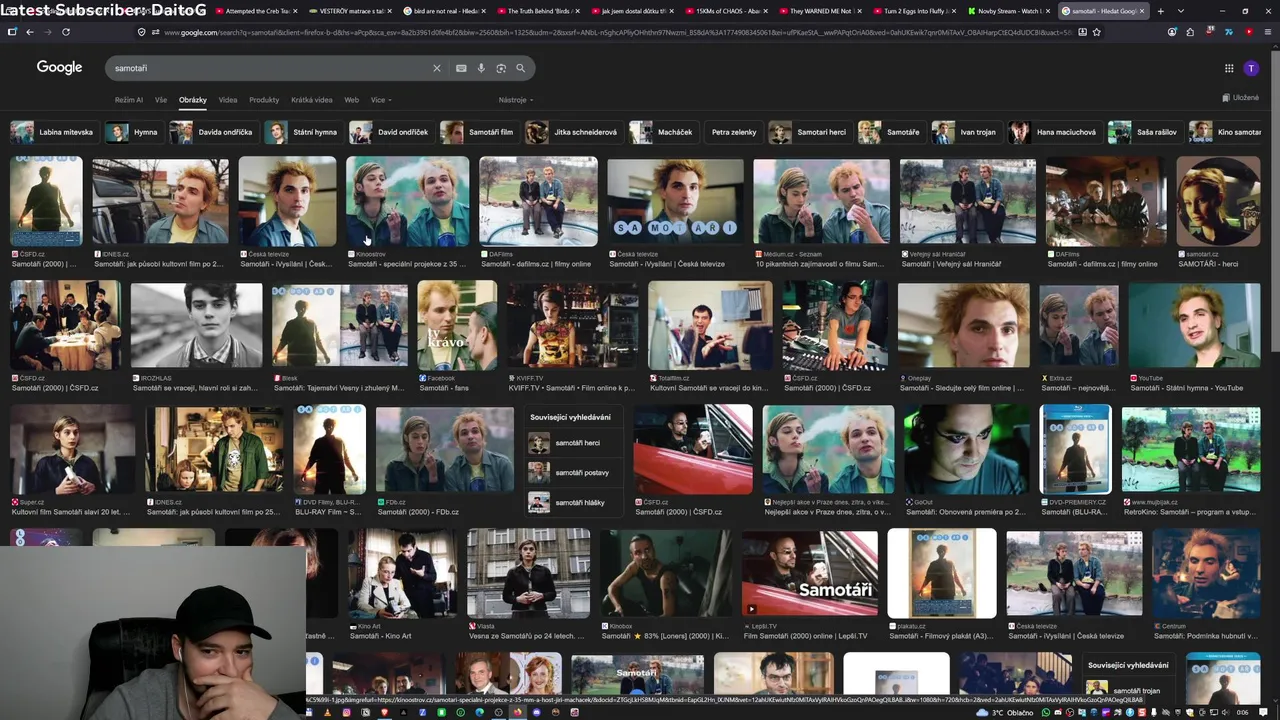Open a new browser tab with plus
The height and width of the screenshot is (720, 1280).
(1159, 11)
